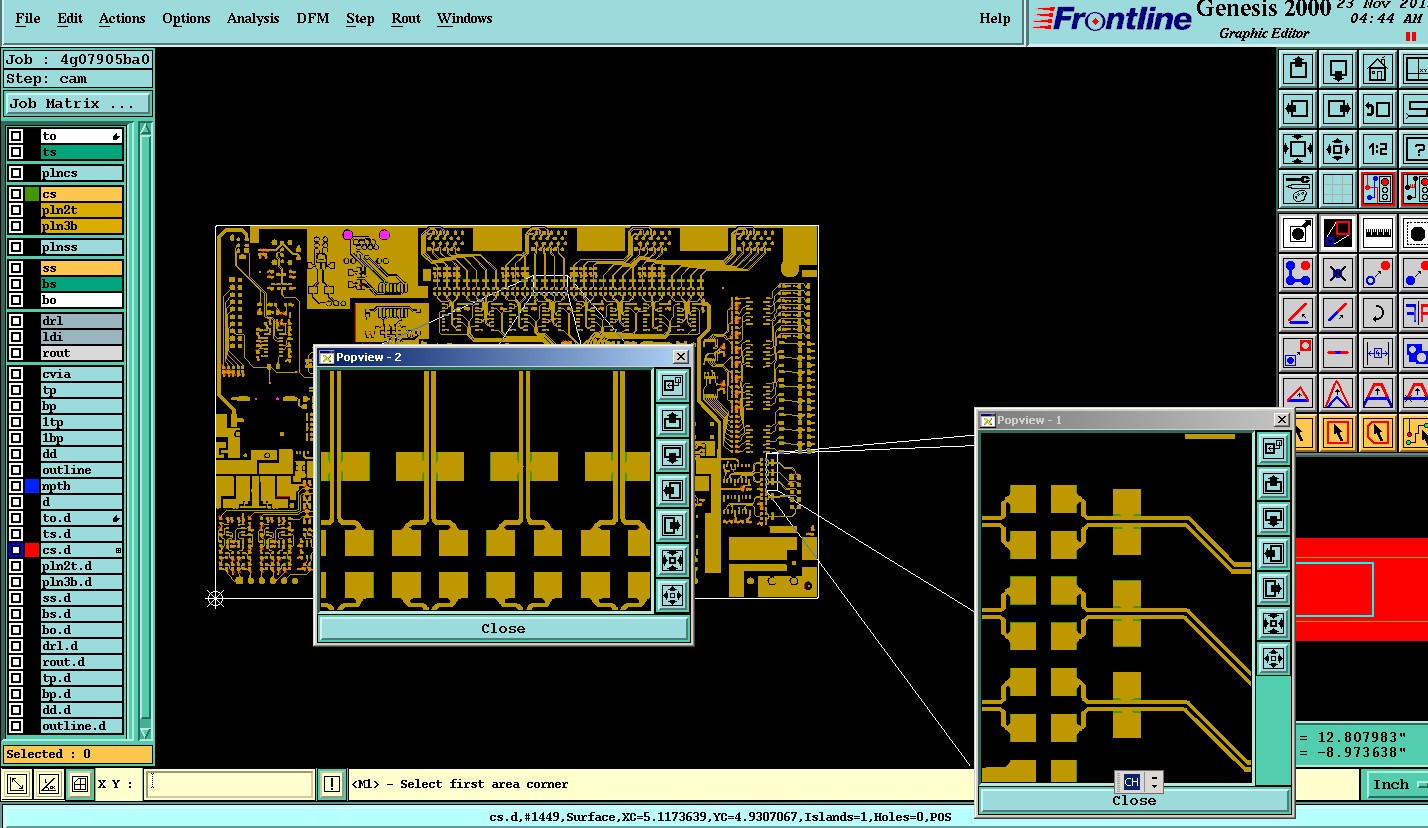
Task: Open the Actions menu
Action: [x=122, y=18]
